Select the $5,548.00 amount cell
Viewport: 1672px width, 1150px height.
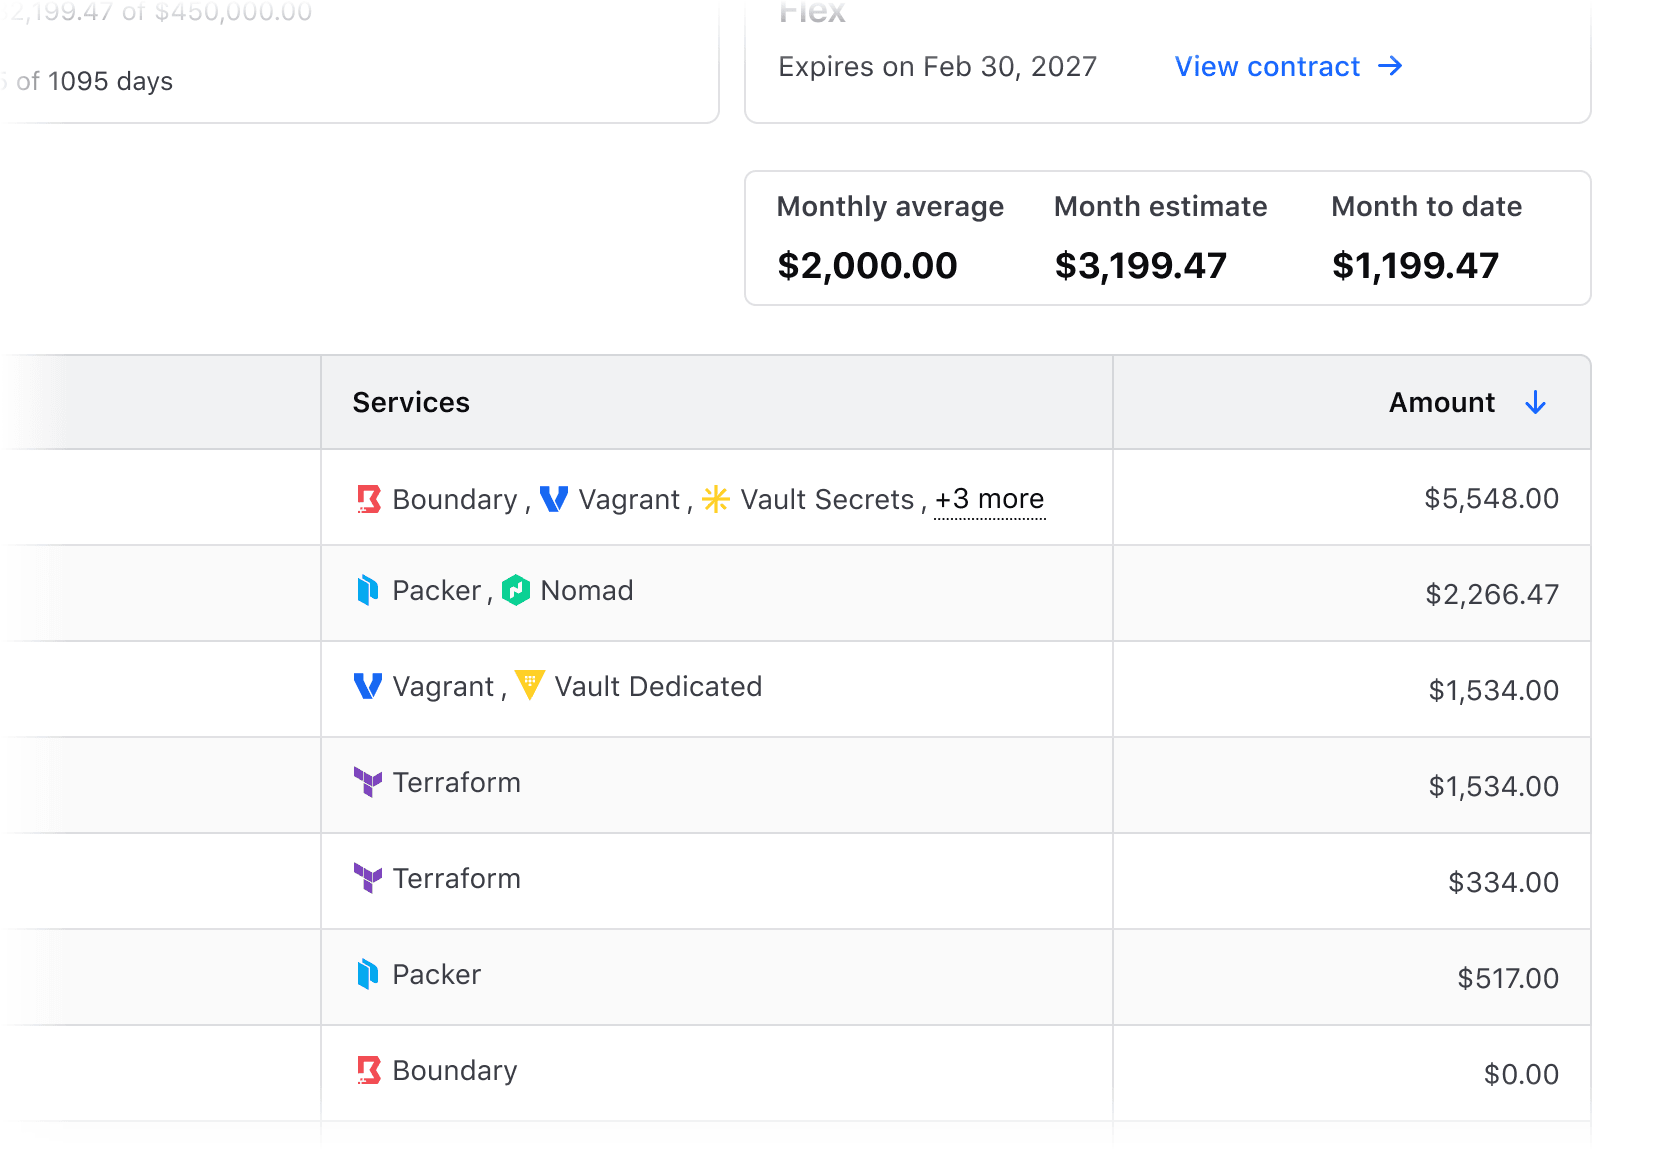[x=1491, y=499]
